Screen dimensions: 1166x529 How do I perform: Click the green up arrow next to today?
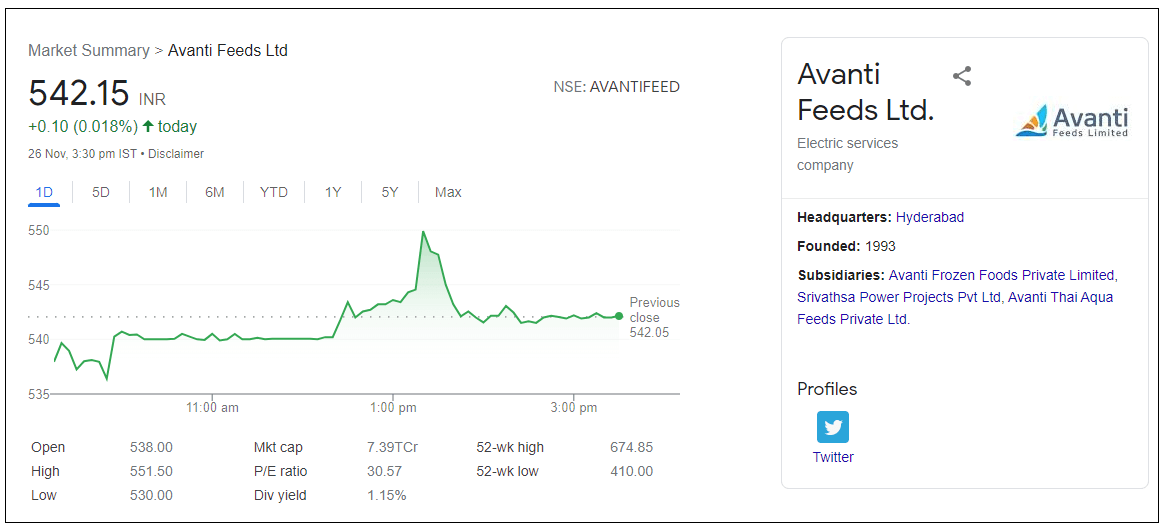147,126
